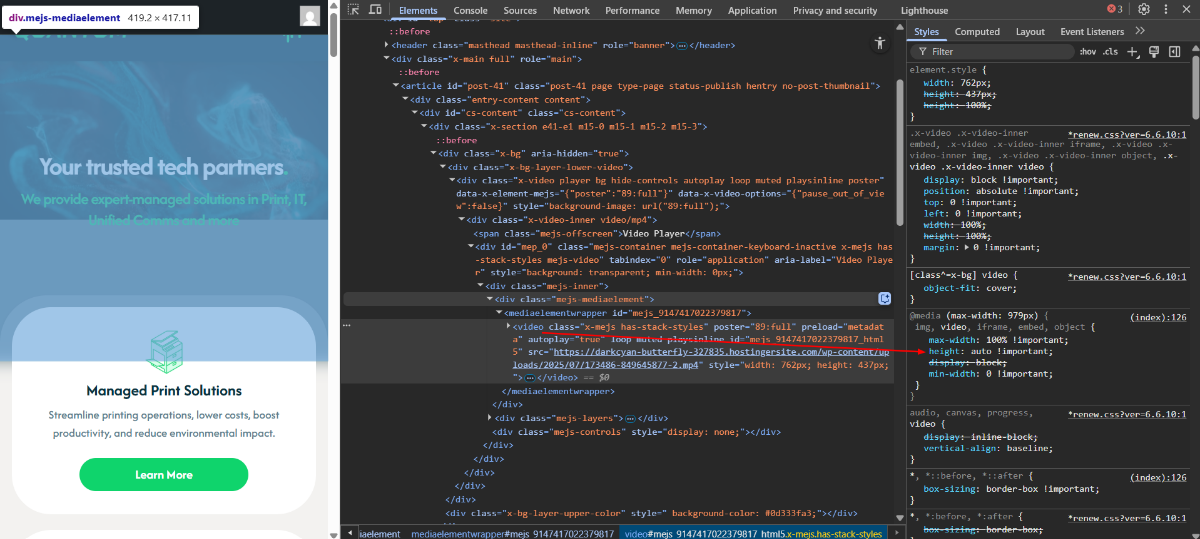Click the ellipsis badge in the header element
The height and width of the screenshot is (539, 1200).
point(682,46)
